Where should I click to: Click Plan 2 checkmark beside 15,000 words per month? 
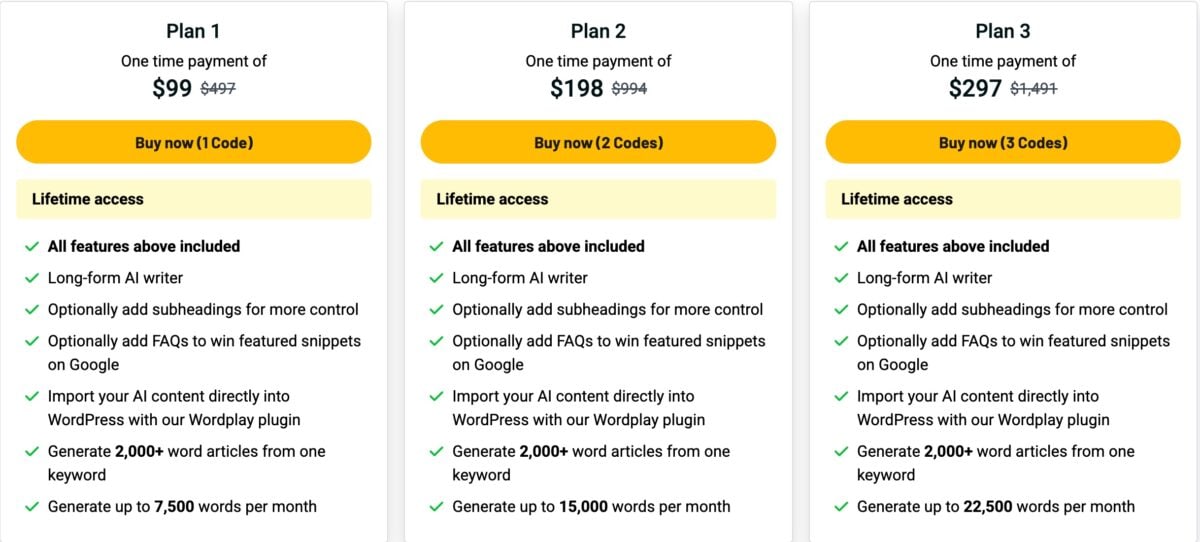pos(436,507)
